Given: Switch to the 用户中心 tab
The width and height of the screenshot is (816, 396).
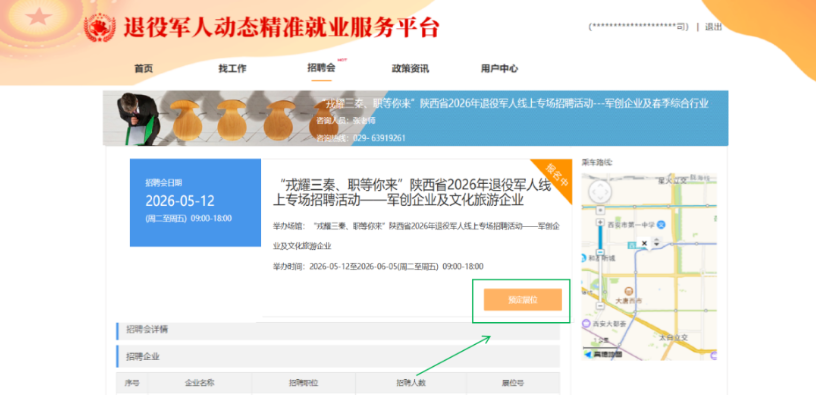Looking at the screenshot, I should 499,69.
